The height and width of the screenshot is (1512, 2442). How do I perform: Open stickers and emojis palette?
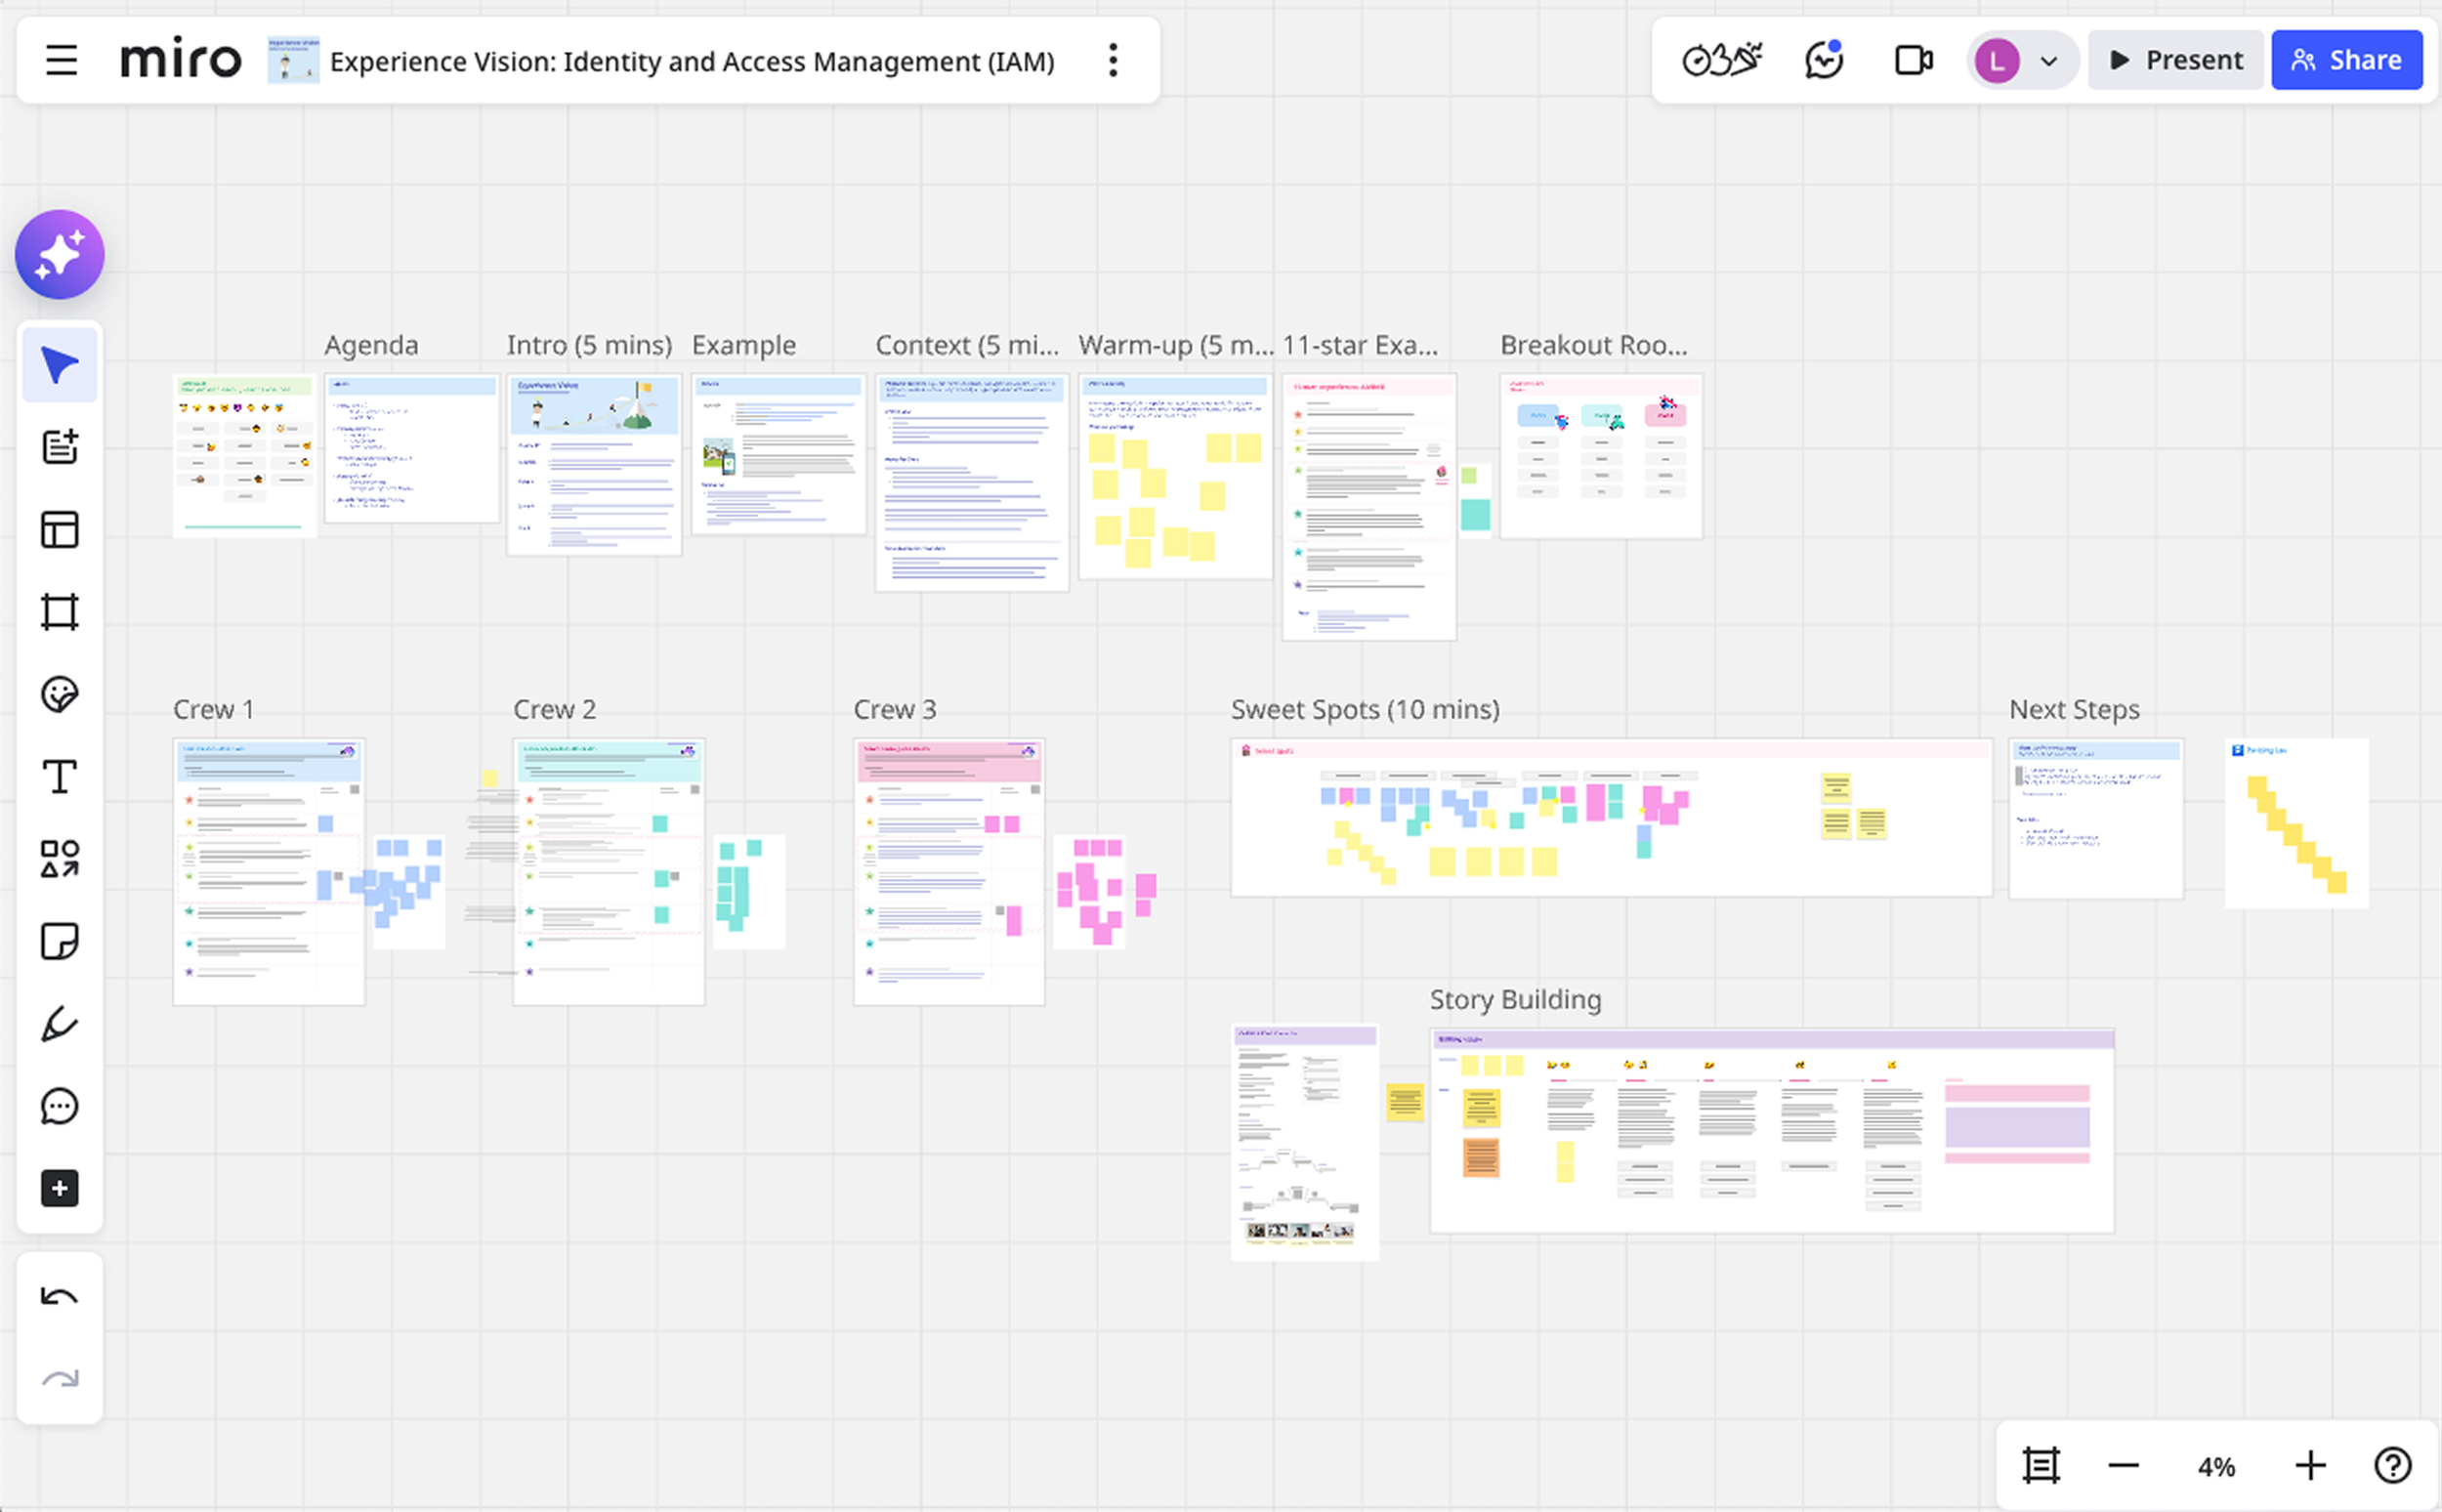[x=59, y=695]
